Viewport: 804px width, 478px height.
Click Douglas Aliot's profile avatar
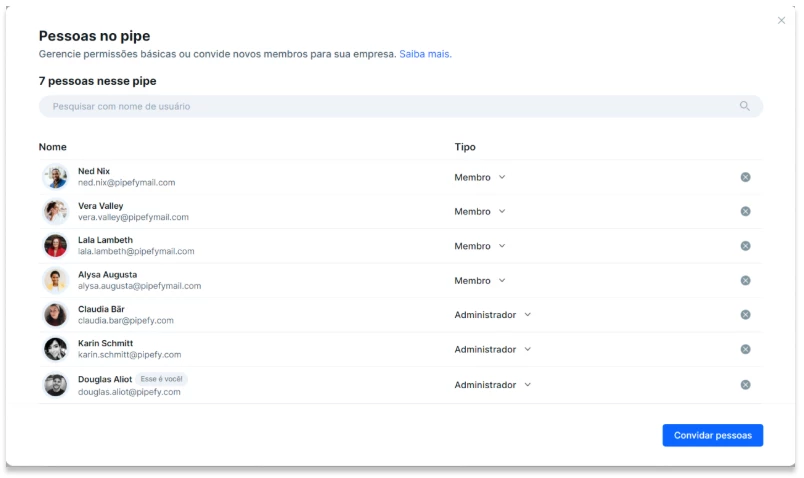pos(56,385)
